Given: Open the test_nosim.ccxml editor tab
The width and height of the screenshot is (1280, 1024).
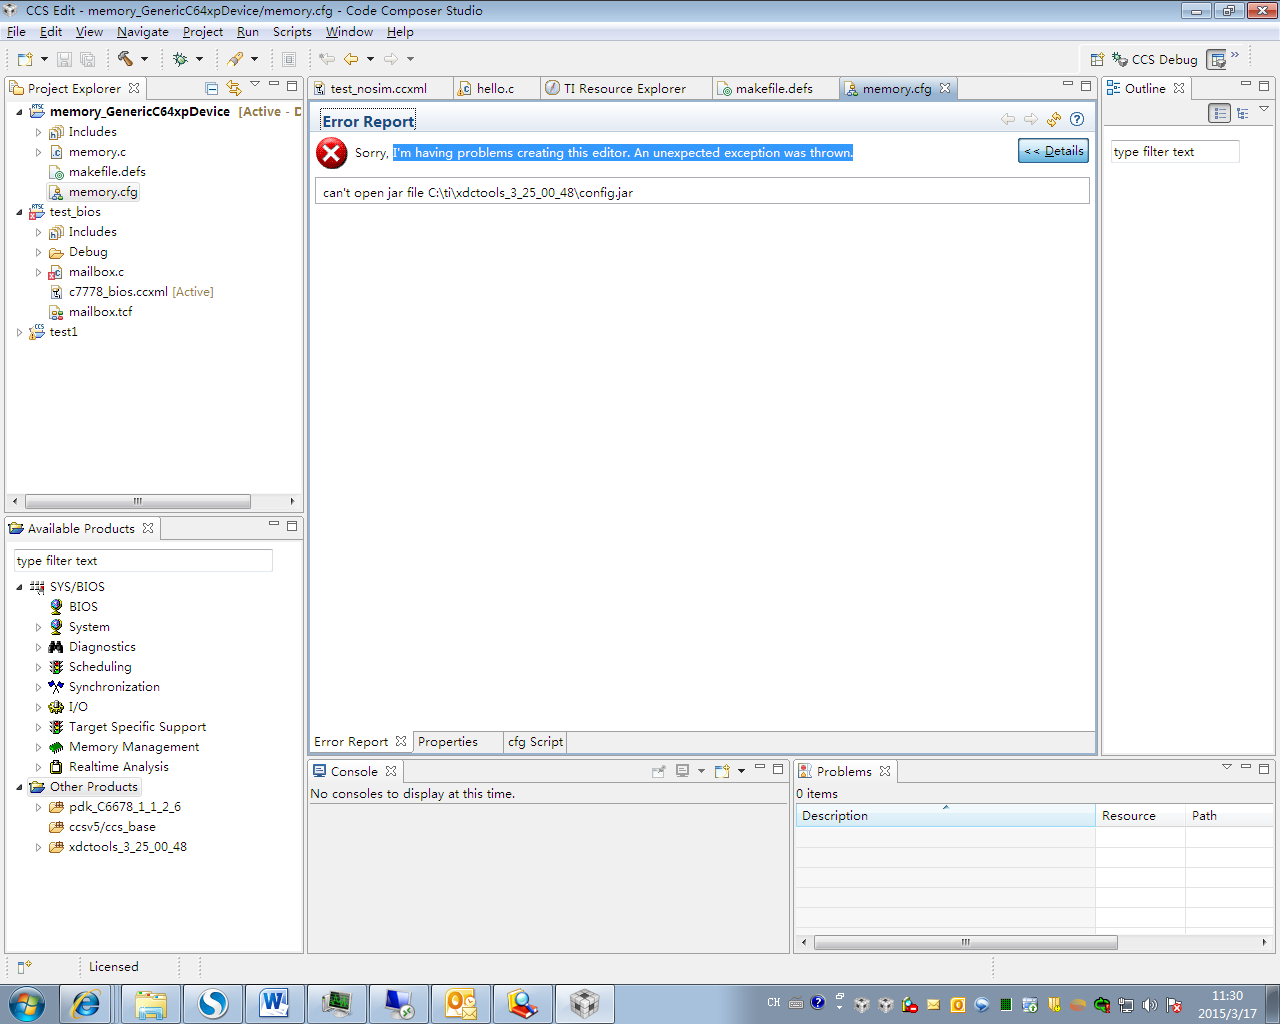Looking at the screenshot, I should 379,89.
